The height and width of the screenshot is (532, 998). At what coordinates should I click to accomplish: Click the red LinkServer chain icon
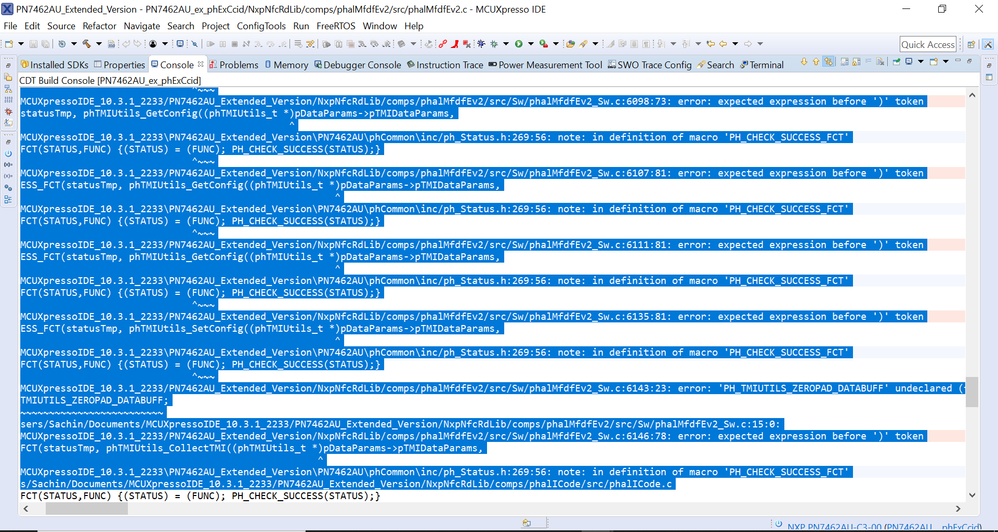(442, 44)
